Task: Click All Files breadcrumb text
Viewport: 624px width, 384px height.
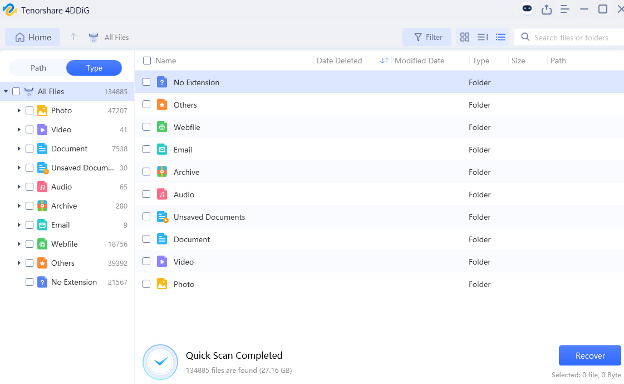Action: [x=117, y=37]
